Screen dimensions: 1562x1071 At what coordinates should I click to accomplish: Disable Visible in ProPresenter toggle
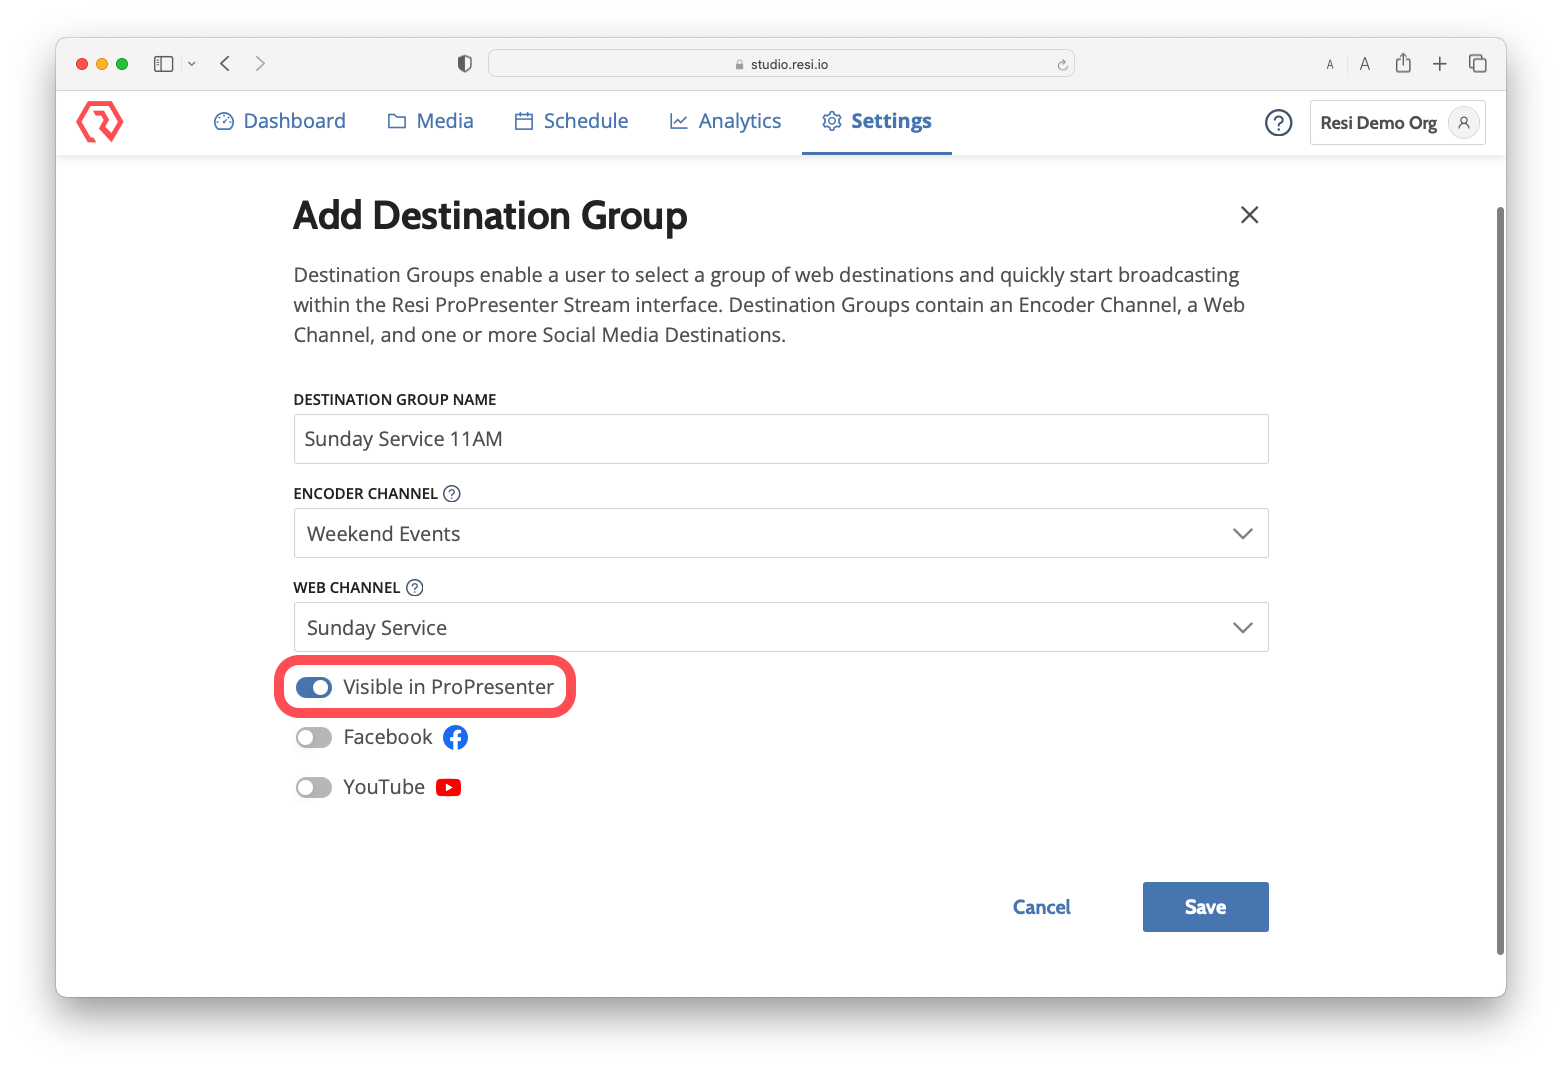coord(314,688)
